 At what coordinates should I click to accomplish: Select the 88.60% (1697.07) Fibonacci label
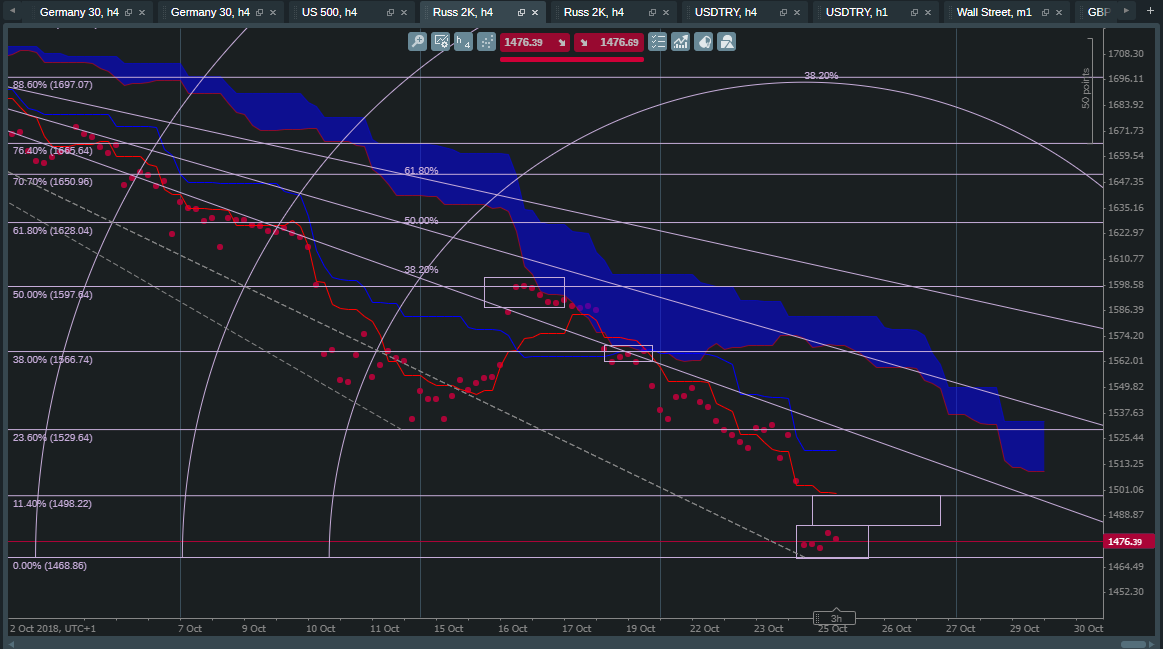(x=53, y=85)
